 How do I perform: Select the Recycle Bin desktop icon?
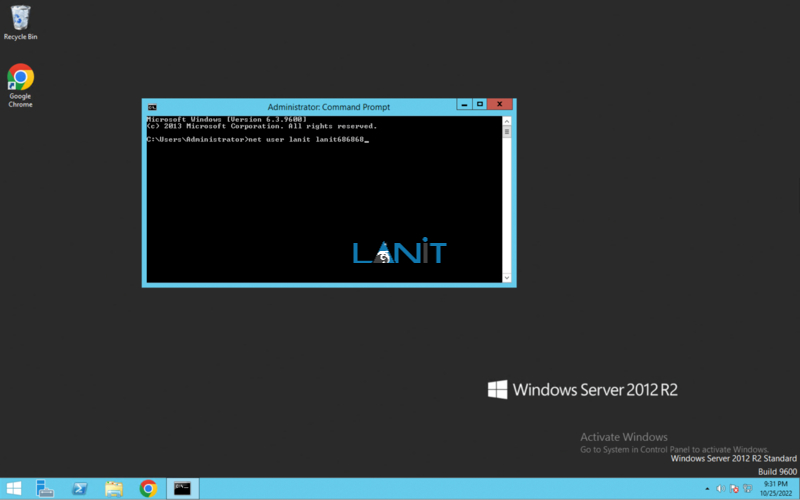pyautogui.click(x=20, y=22)
